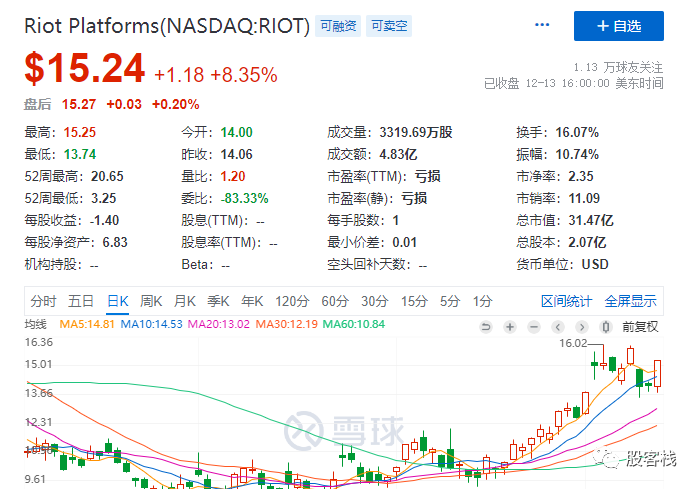Click the MA30:12.19 indicator label
Screen dimensions: 699x489
(x=286, y=324)
